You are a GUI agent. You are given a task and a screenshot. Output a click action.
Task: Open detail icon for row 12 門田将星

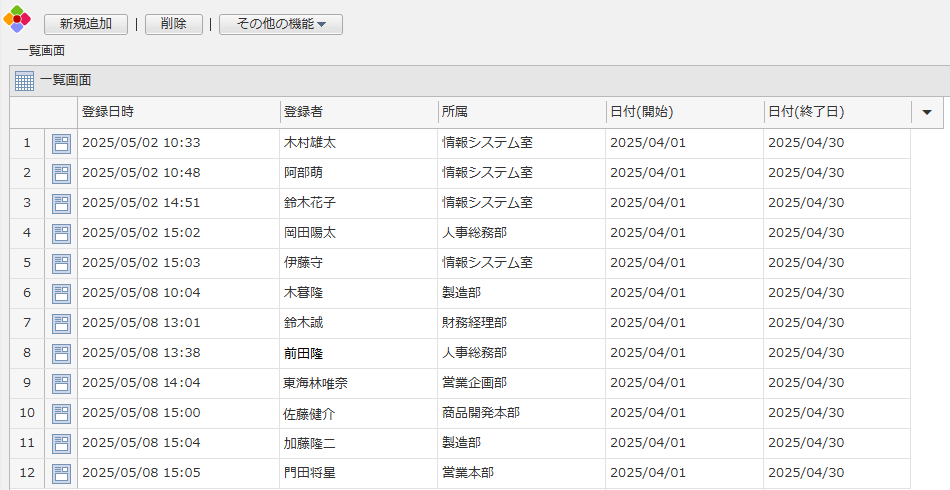coord(61,473)
